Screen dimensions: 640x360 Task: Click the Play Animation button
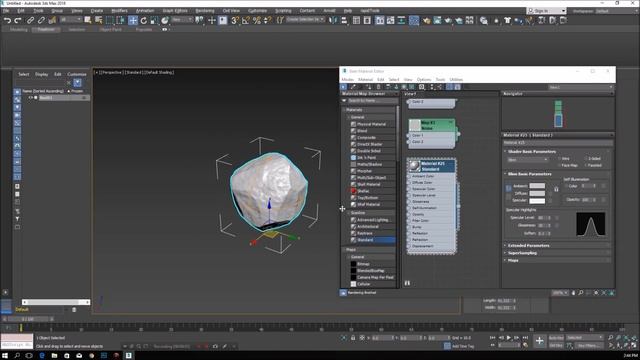(x=509, y=338)
